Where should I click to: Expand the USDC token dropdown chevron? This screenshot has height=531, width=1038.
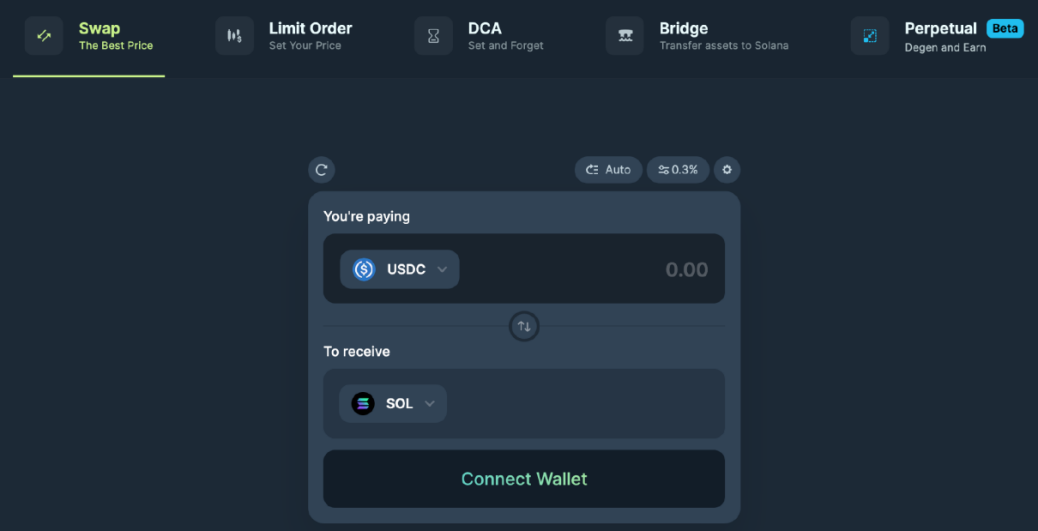pos(442,269)
